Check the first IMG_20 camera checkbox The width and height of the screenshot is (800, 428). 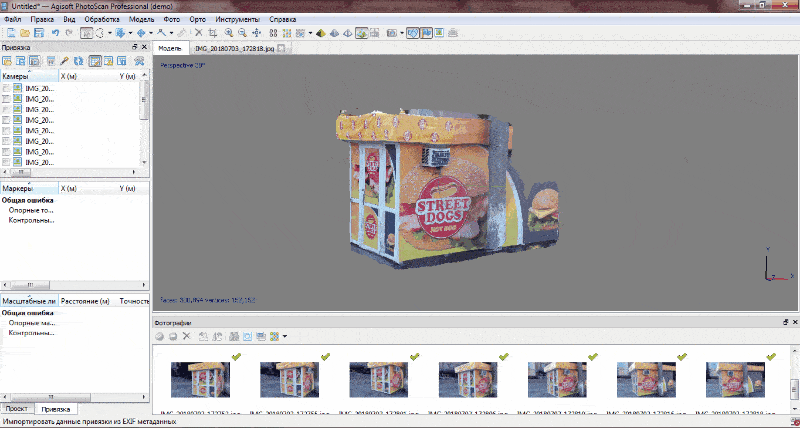(x=6, y=88)
